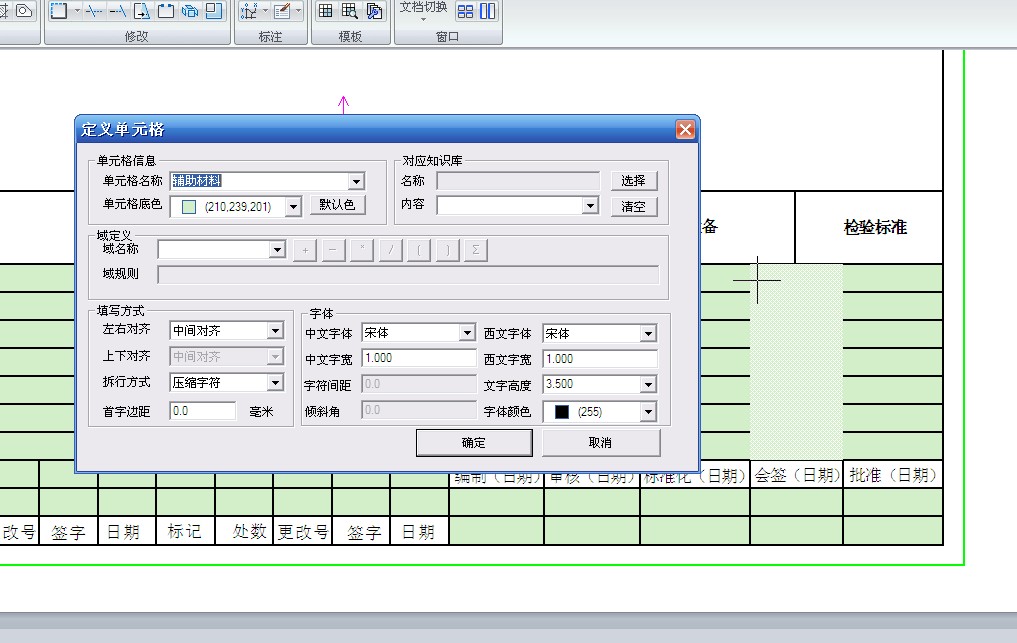Viewport: 1017px width, 643px height.
Task: Click the four-square tile windows icon
Action: [x=465, y=11]
